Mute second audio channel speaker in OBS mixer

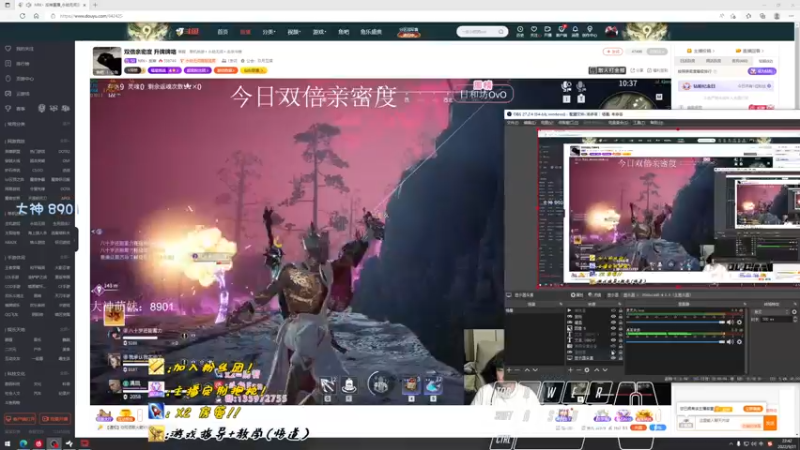(x=731, y=342)
